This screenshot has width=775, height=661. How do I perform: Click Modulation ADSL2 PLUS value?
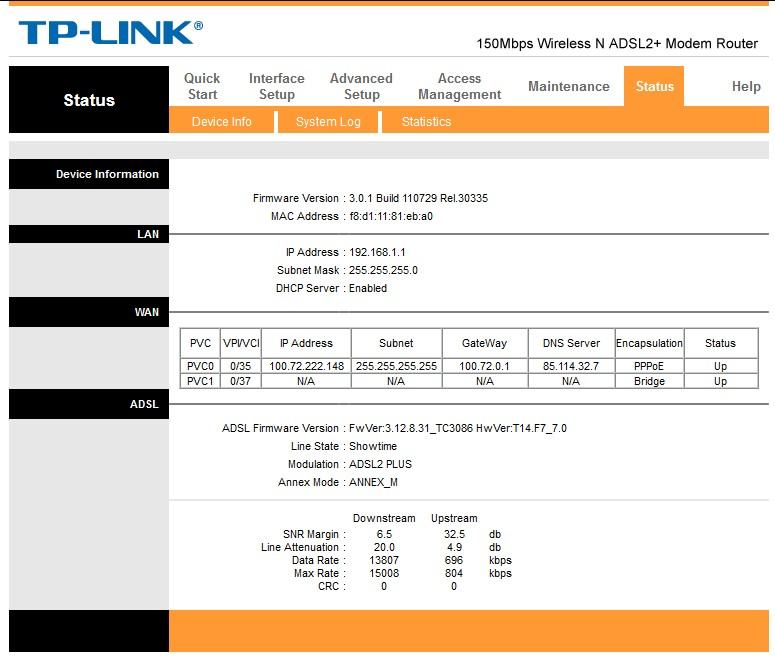coord(380,464)
